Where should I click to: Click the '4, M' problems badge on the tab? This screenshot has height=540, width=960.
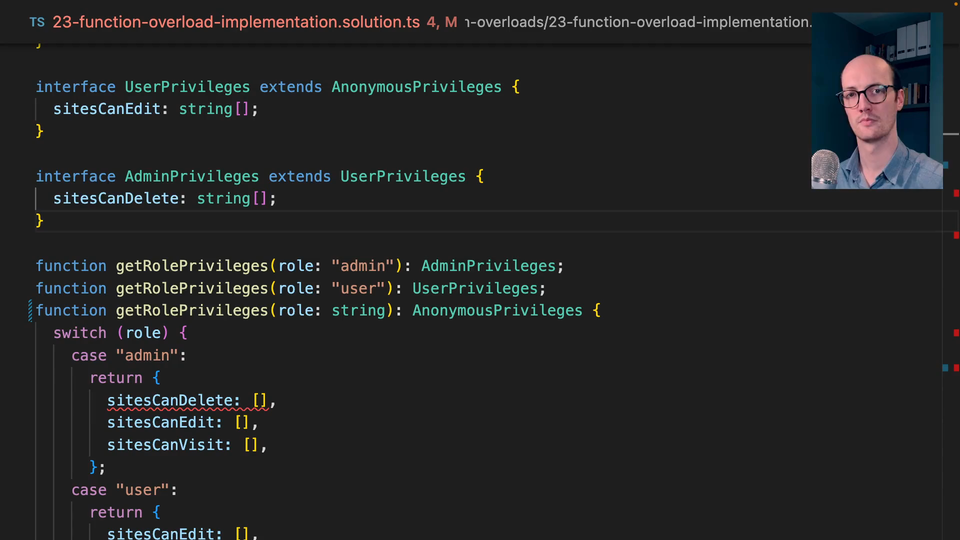pos(442,22)
